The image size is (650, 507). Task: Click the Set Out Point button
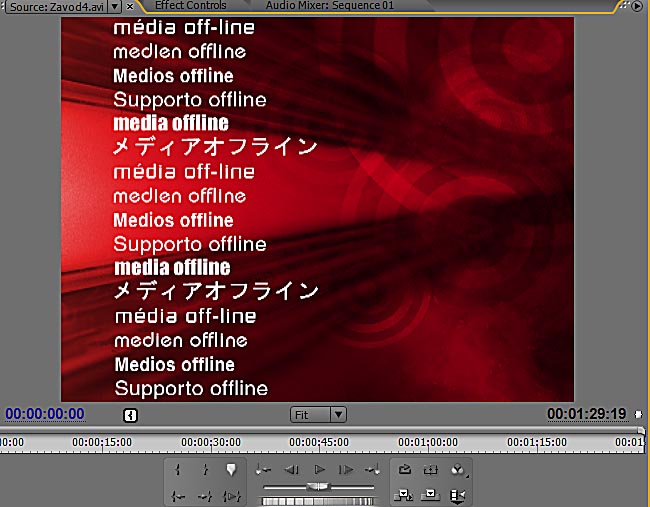[205, 470]
